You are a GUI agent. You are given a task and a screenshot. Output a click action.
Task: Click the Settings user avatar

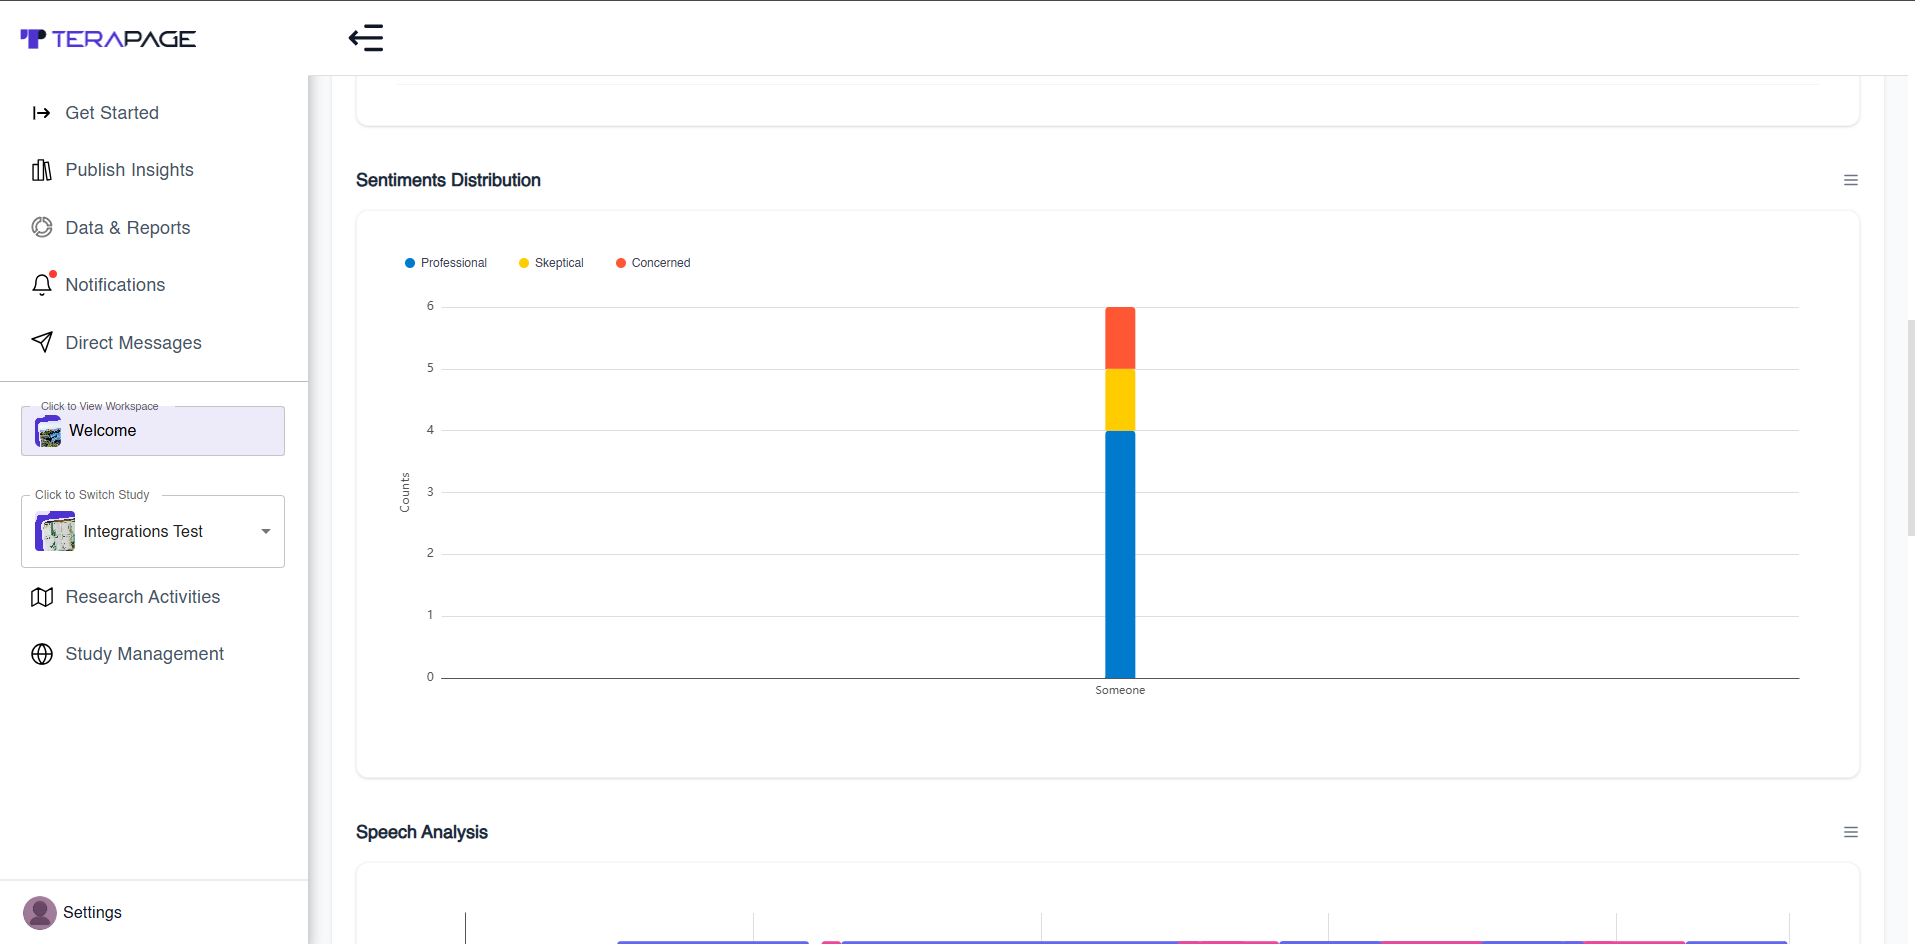click(40, 912)
